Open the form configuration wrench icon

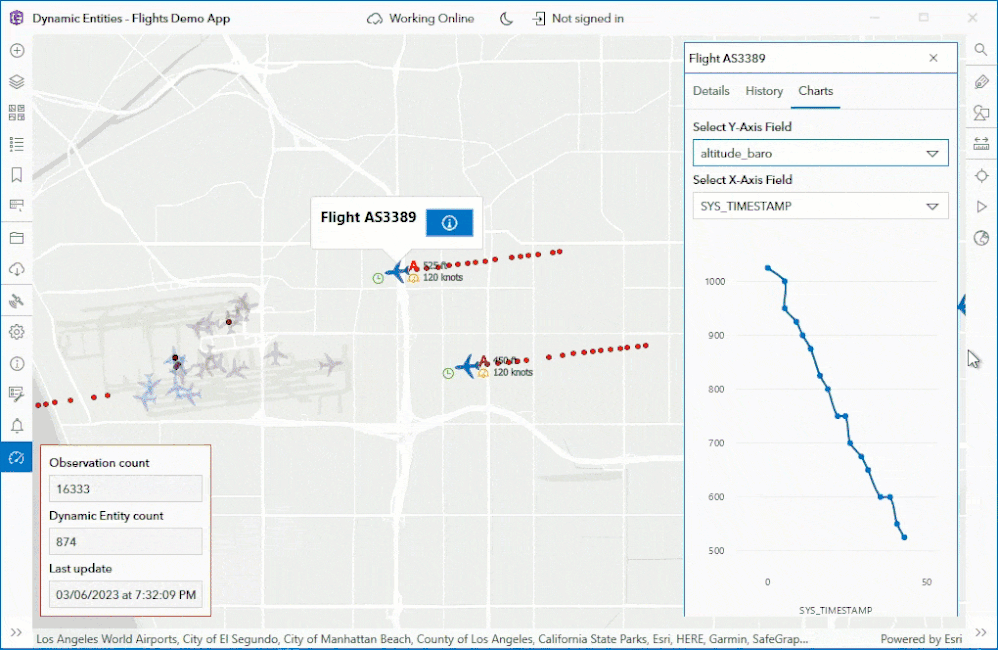17,395
